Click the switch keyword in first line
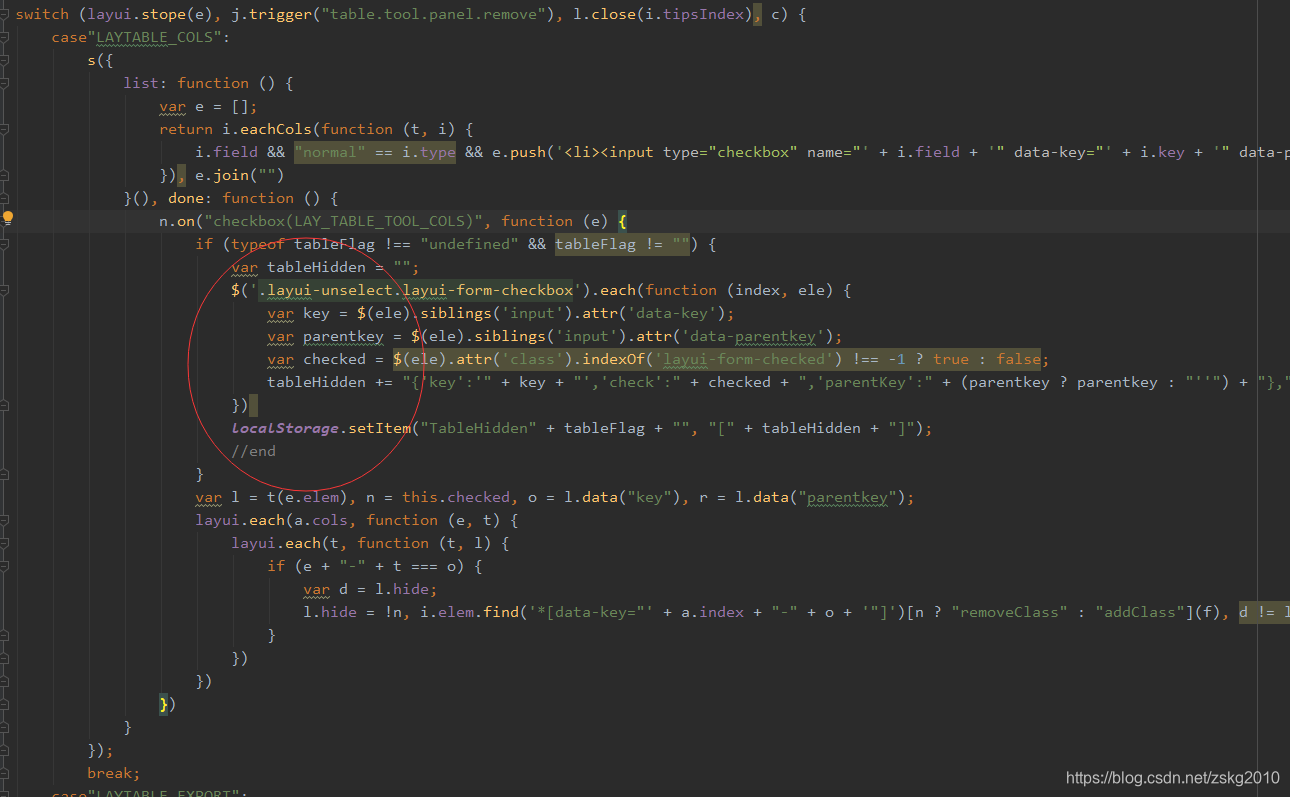The height and width of the screenshot is (797, 1290). (x=42, y=14)
